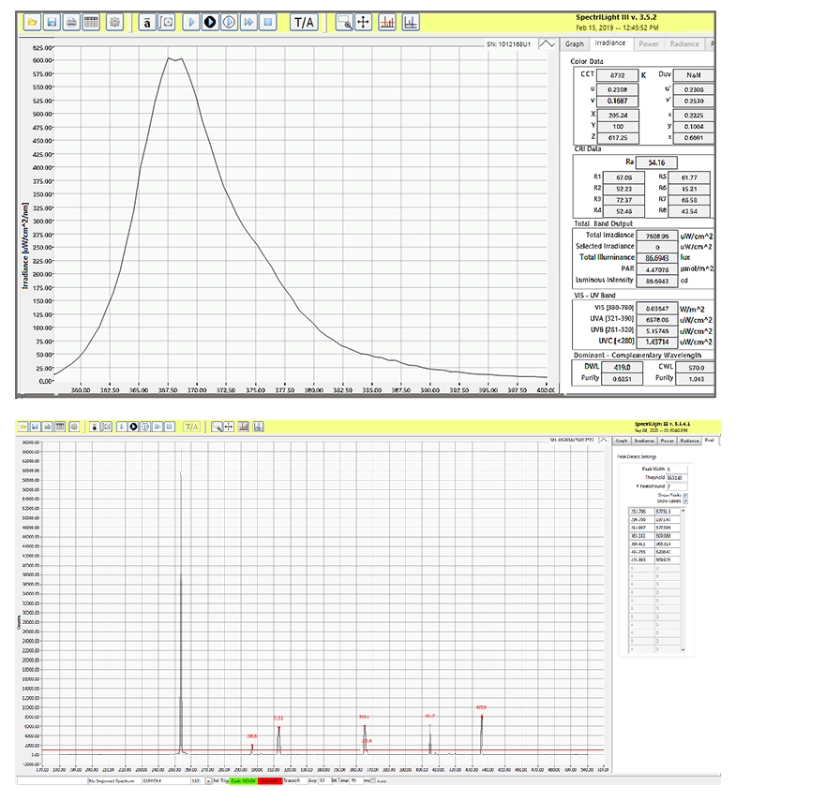834x791 pixels.
Task: Click the Ra value field showing 54.16
Action: click(656, 163)
